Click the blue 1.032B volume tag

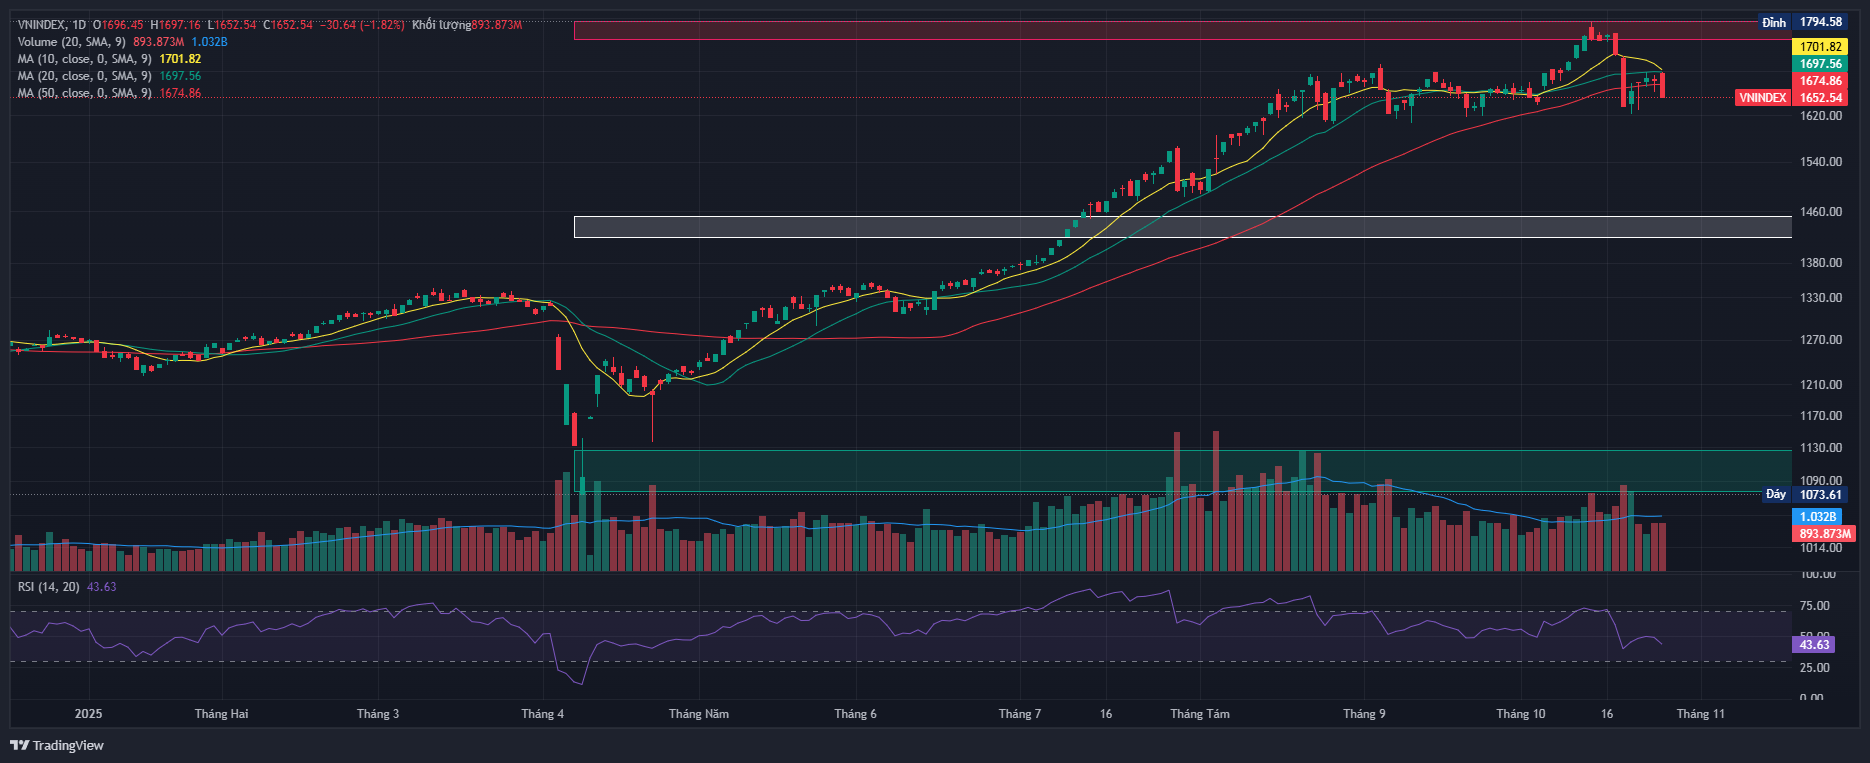(1817, 517)
